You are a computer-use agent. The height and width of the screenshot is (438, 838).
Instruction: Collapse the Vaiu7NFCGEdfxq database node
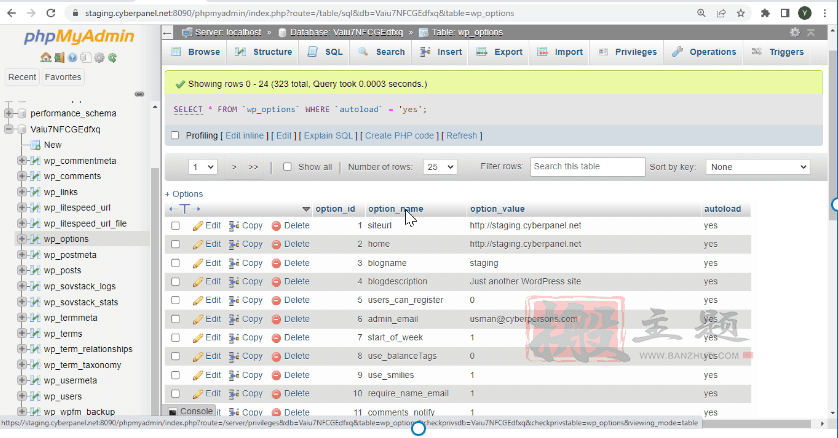(9, 129)
